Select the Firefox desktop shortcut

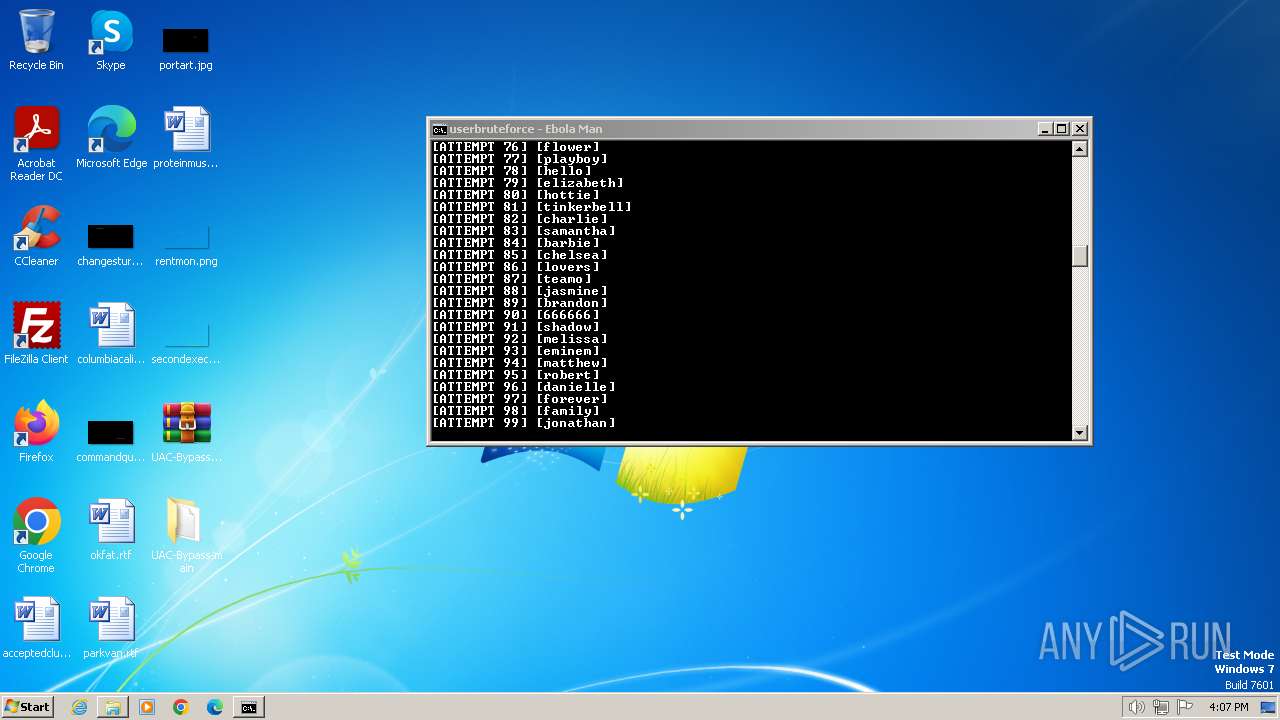click(x=36, y=432)
